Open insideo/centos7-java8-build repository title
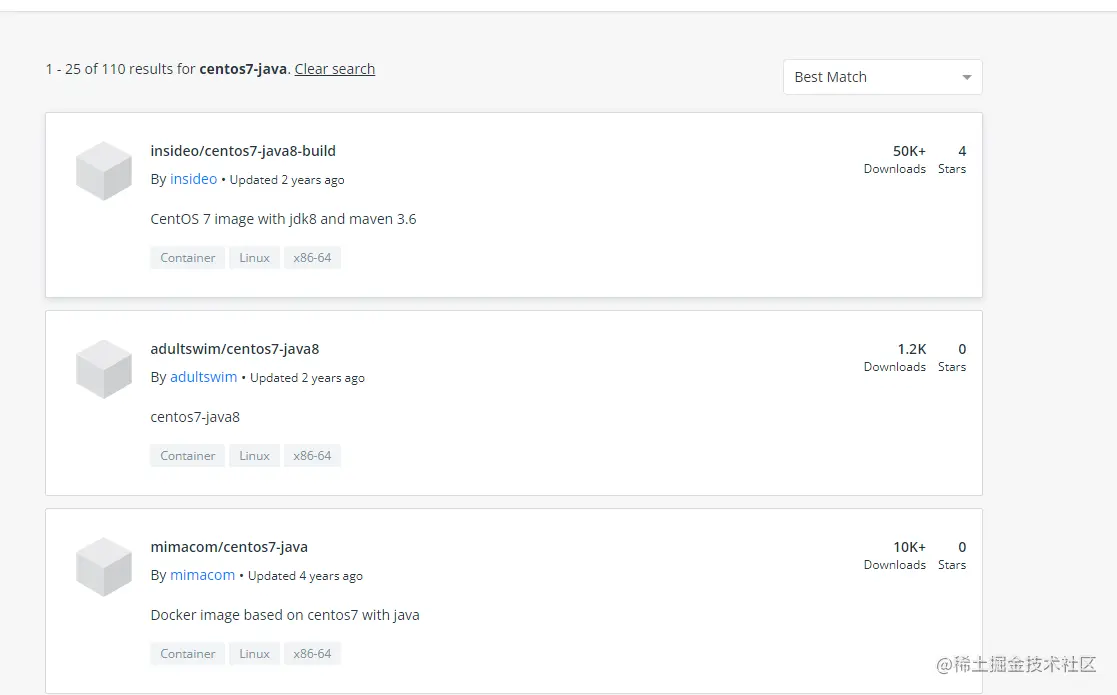 243,151
